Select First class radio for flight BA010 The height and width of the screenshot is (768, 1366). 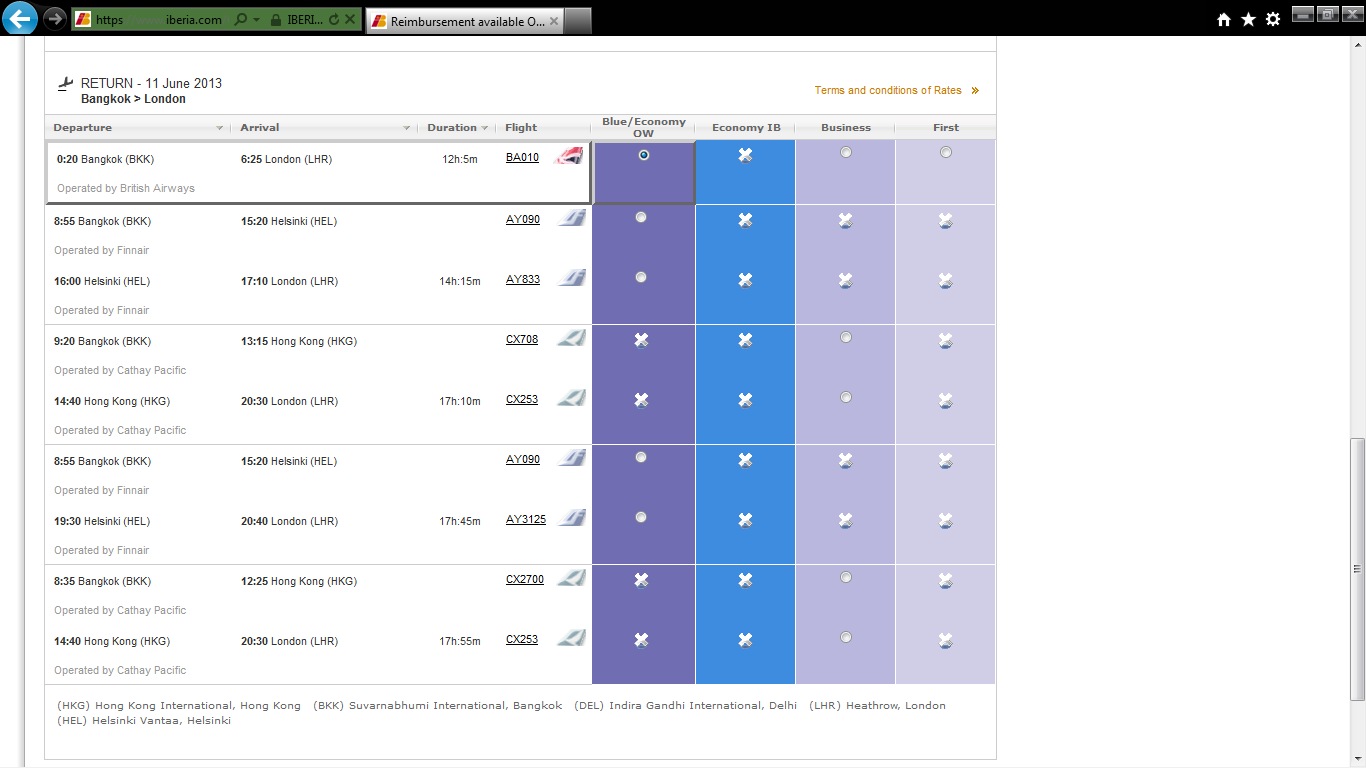click(946, 152)
